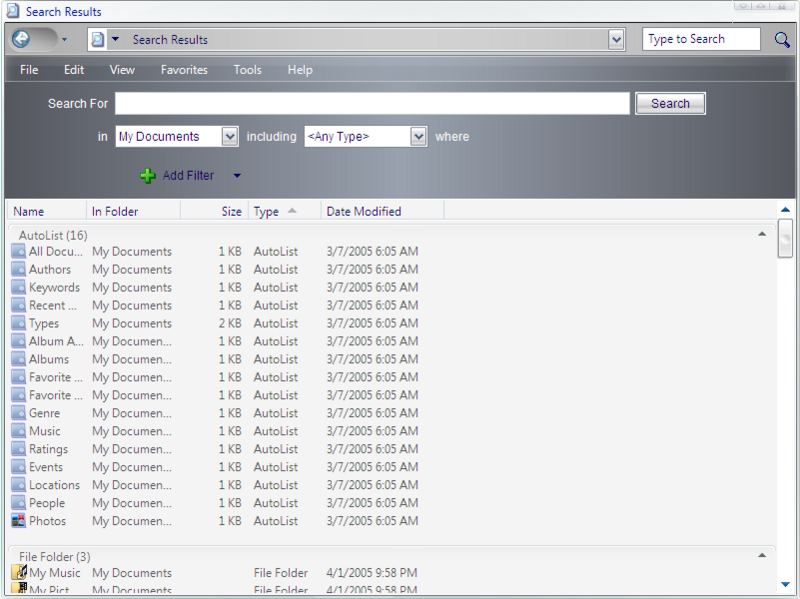
Task: Open the Any Type file type dropdown
Action: (x=418, y=137)
